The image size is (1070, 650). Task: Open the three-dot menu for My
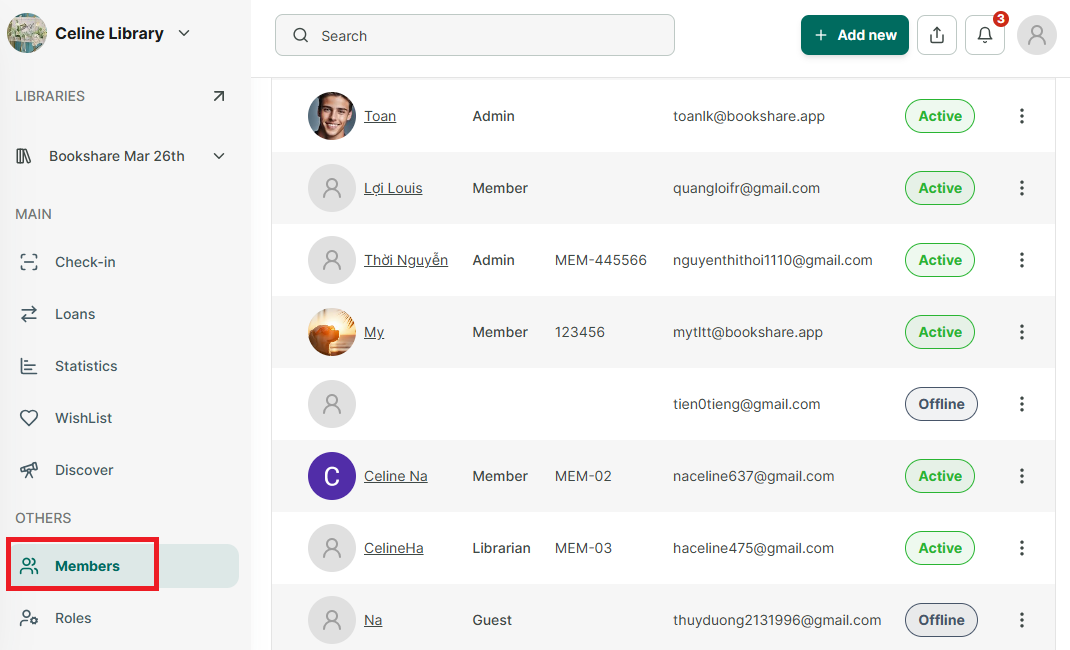[1022, 332]
